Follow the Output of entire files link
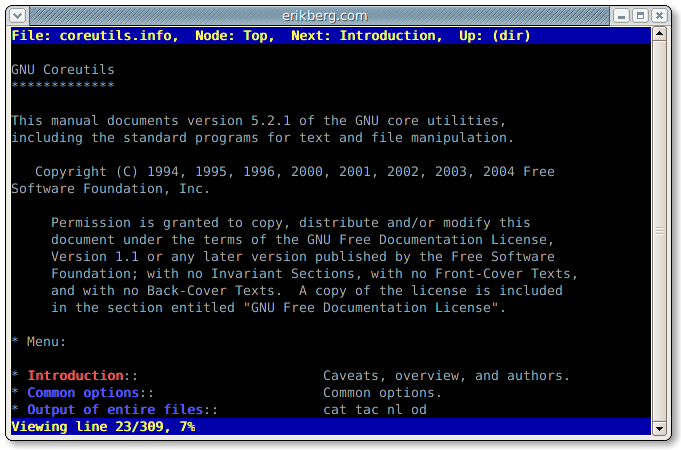The height and width of the screenshot is (450, 681). pos(115,410)
